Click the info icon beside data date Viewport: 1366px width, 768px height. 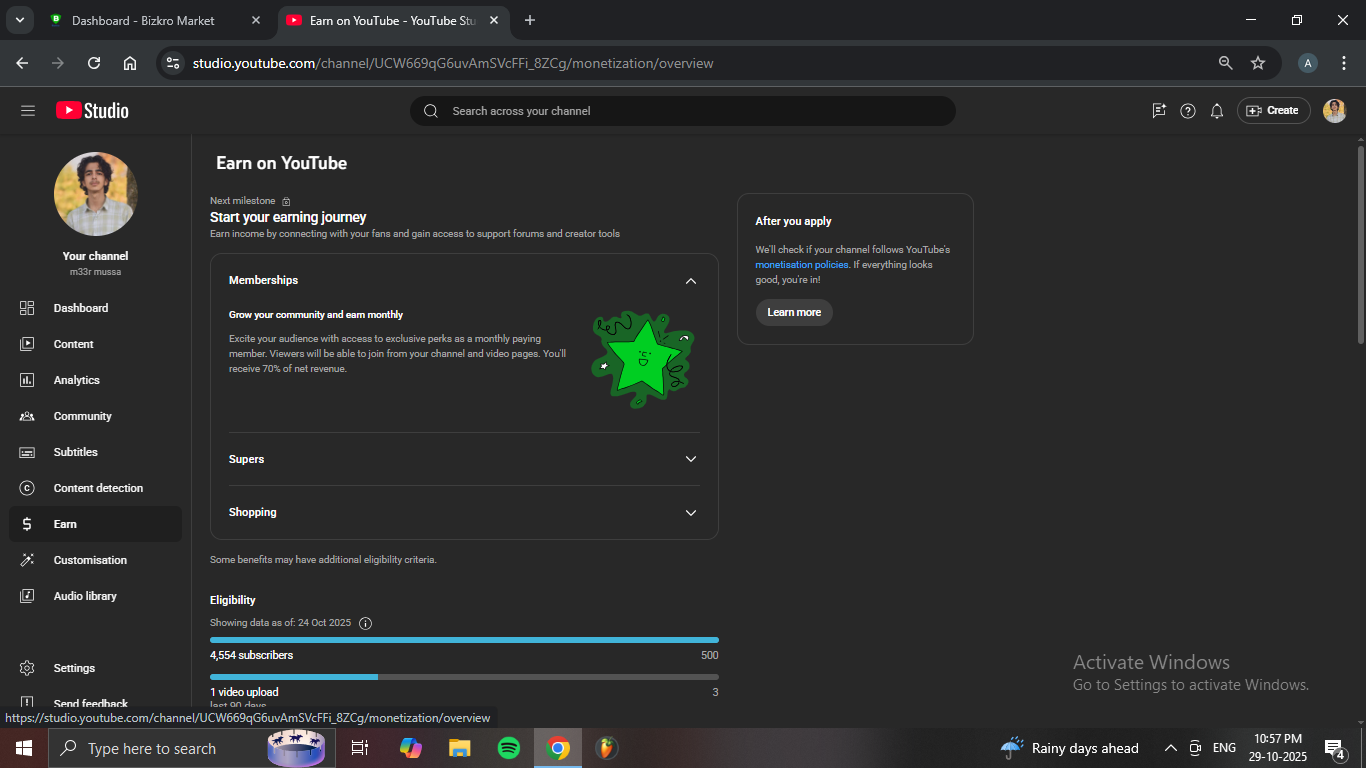(365, 623)
